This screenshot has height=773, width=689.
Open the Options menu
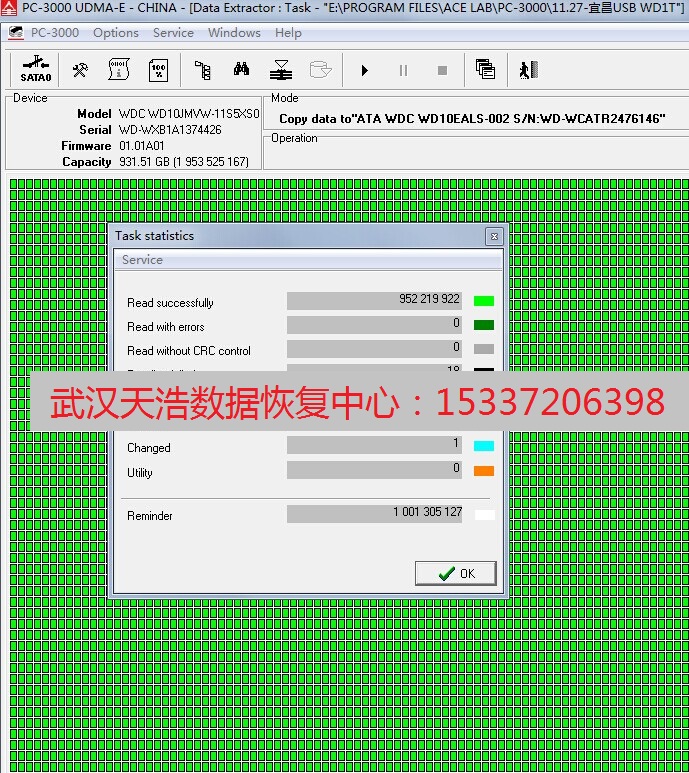click(x=116, y=33)
